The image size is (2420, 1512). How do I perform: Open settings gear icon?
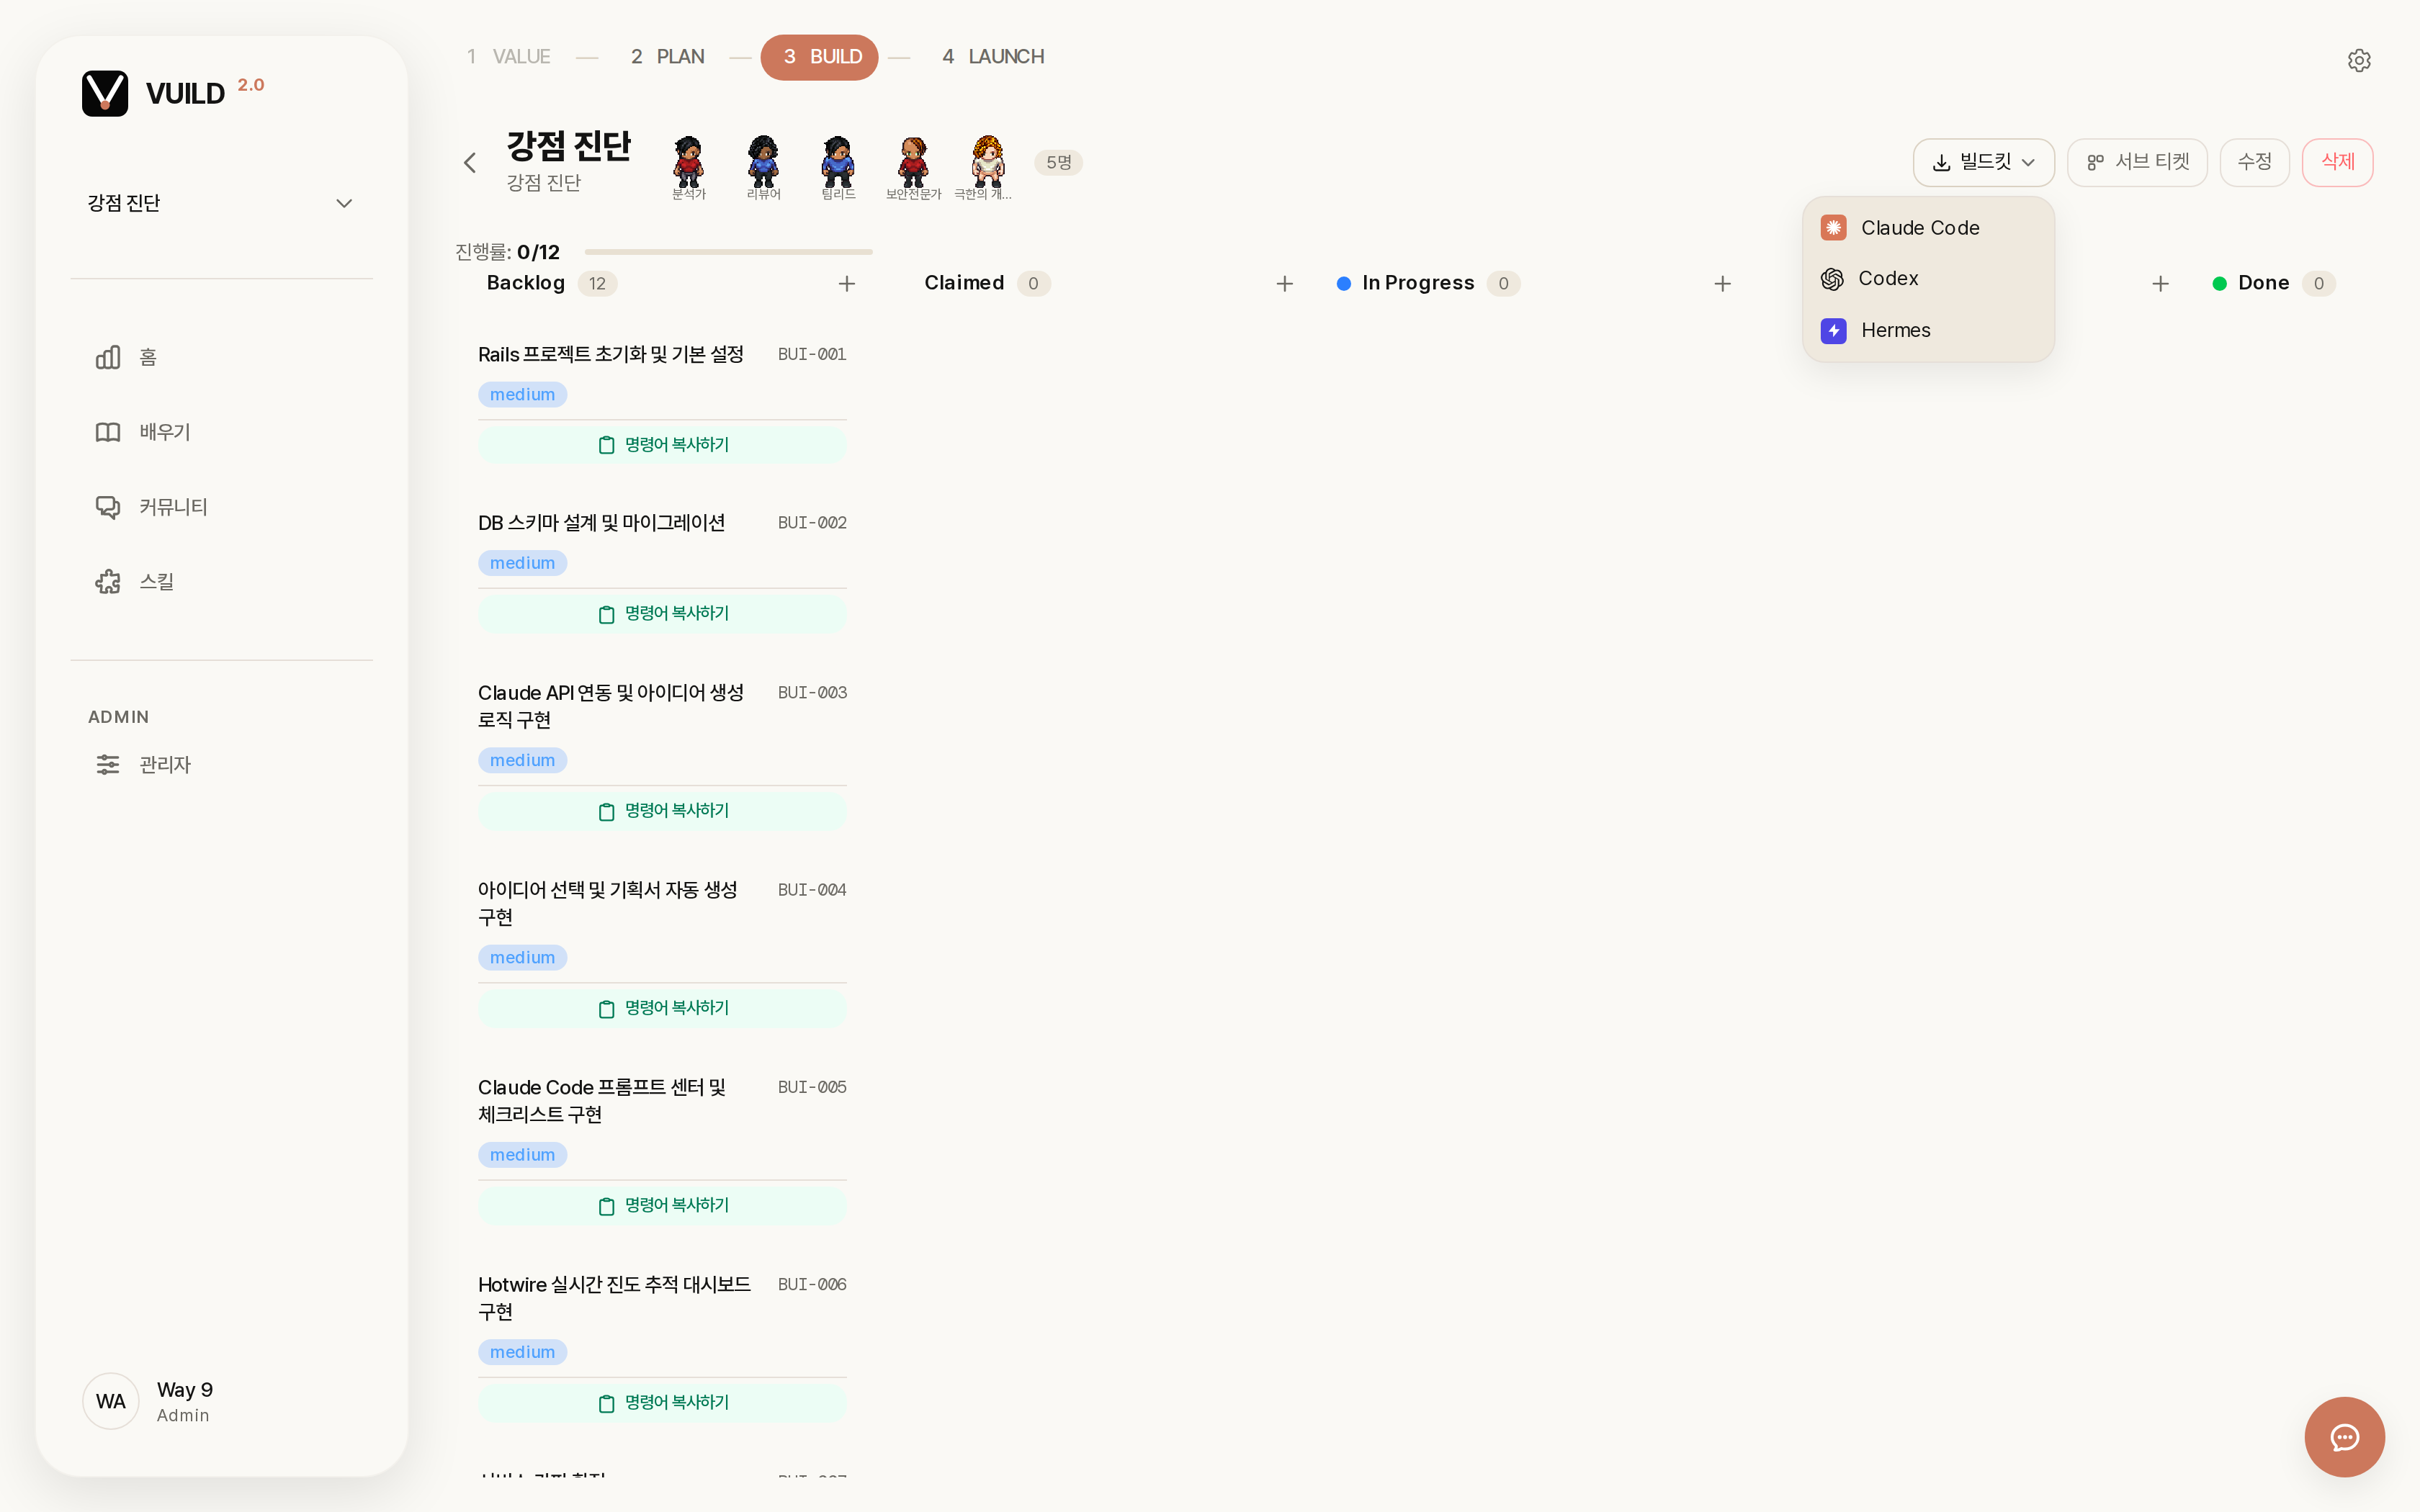pyautogui.click(x=2359, y=60)
